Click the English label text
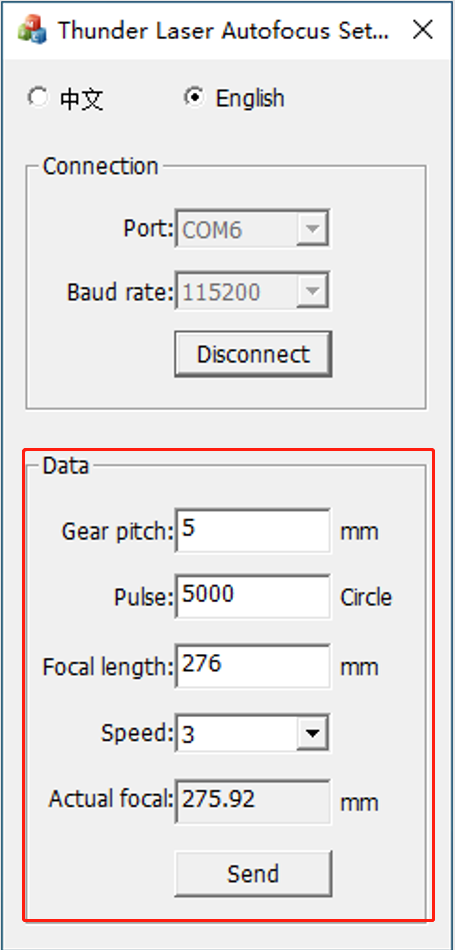 click(x=250, y=98)
